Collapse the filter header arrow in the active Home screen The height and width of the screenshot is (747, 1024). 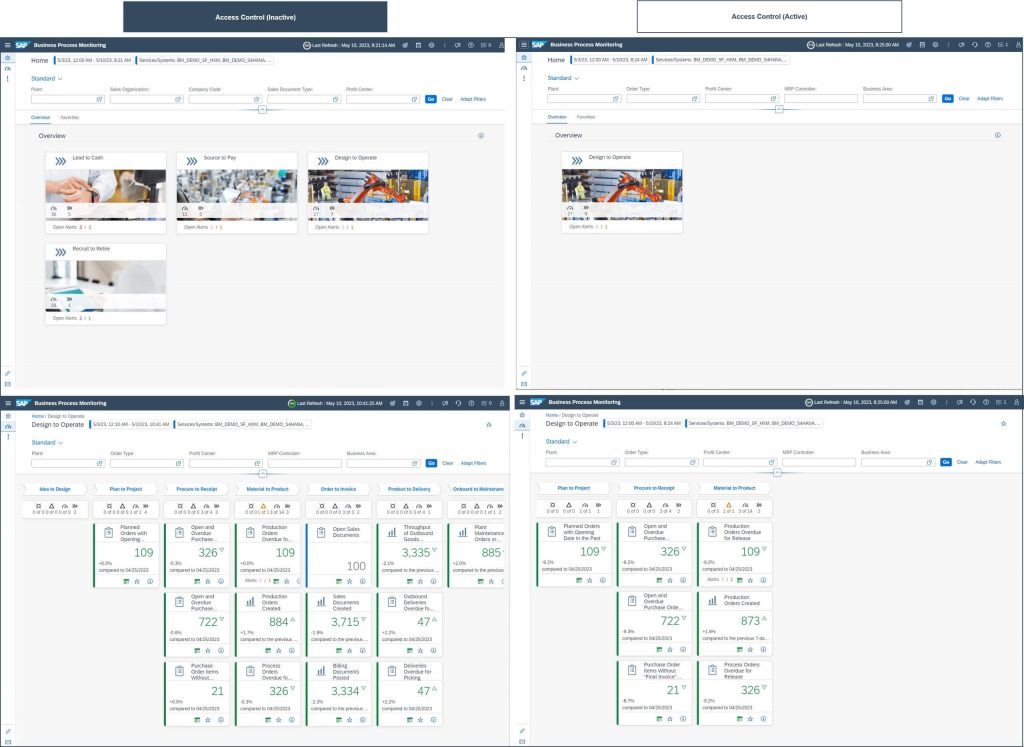pyautogui.click(x=778, y=108)
